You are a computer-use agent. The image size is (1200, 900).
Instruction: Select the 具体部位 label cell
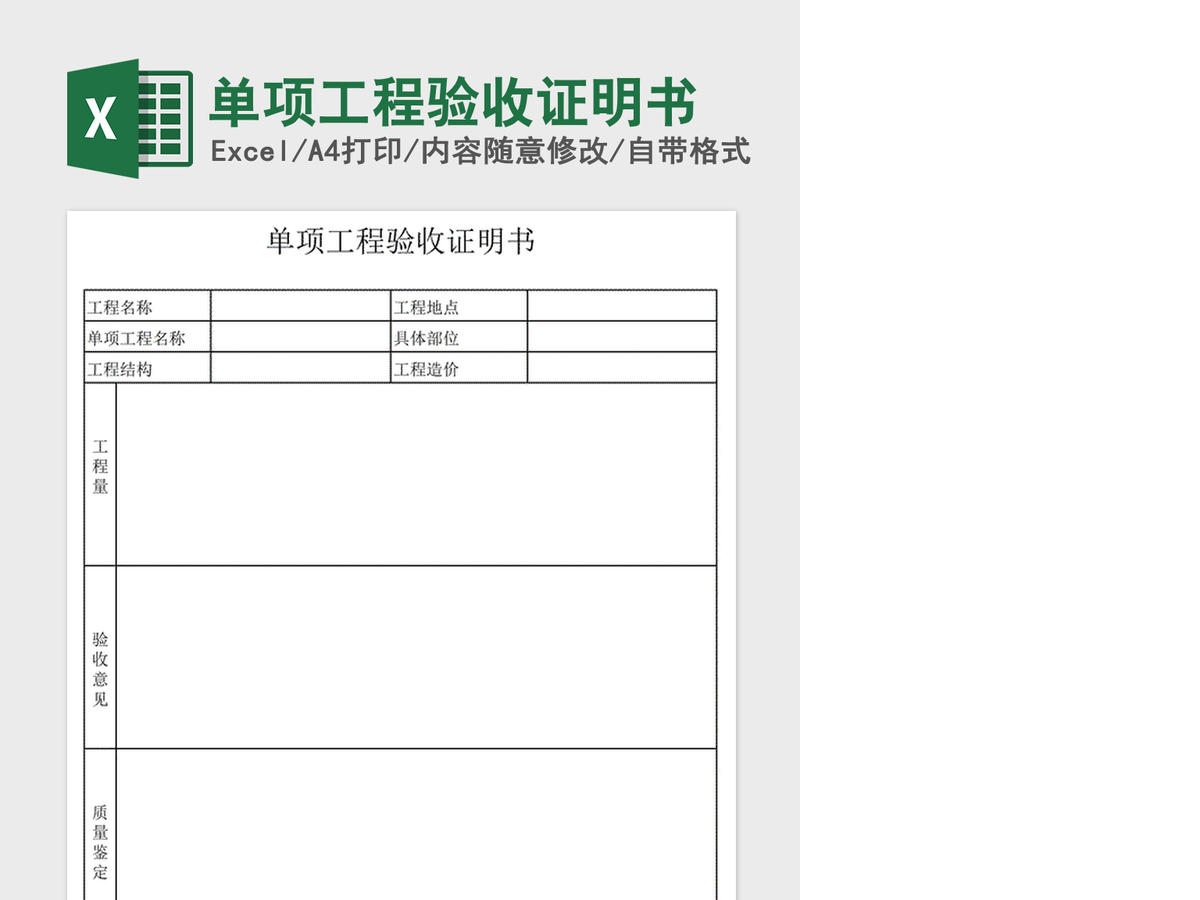pos(459,337)
